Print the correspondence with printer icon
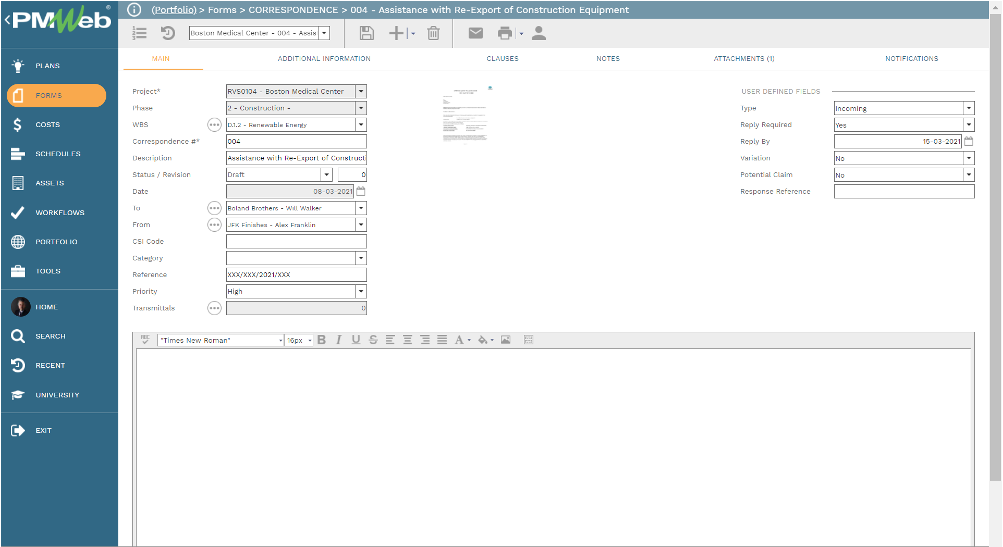The height and width of the screenshot is (547, 1003). 505,33
